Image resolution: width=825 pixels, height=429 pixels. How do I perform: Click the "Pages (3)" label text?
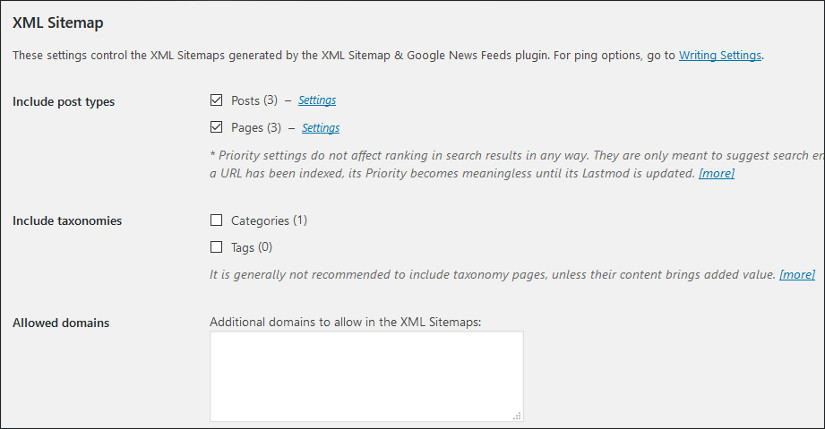click(x=255, y=128)
